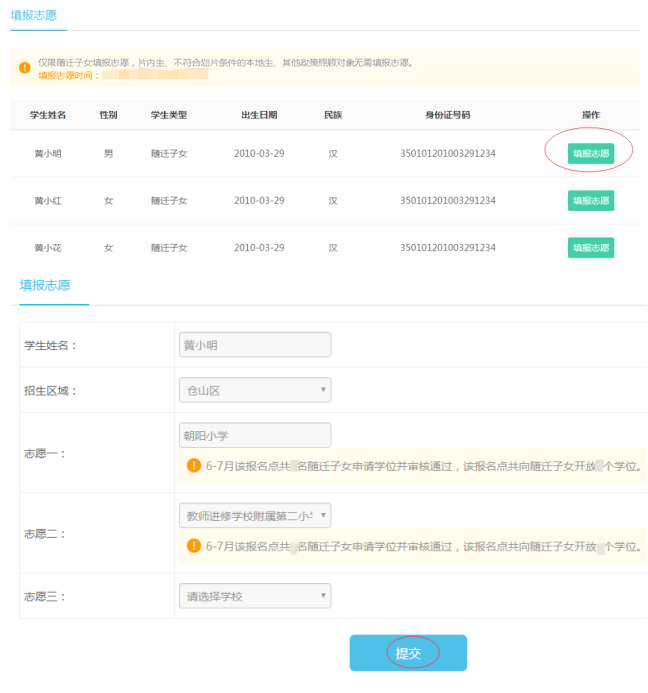Click the ID number in 黄小红's row

tap(447, 201)
